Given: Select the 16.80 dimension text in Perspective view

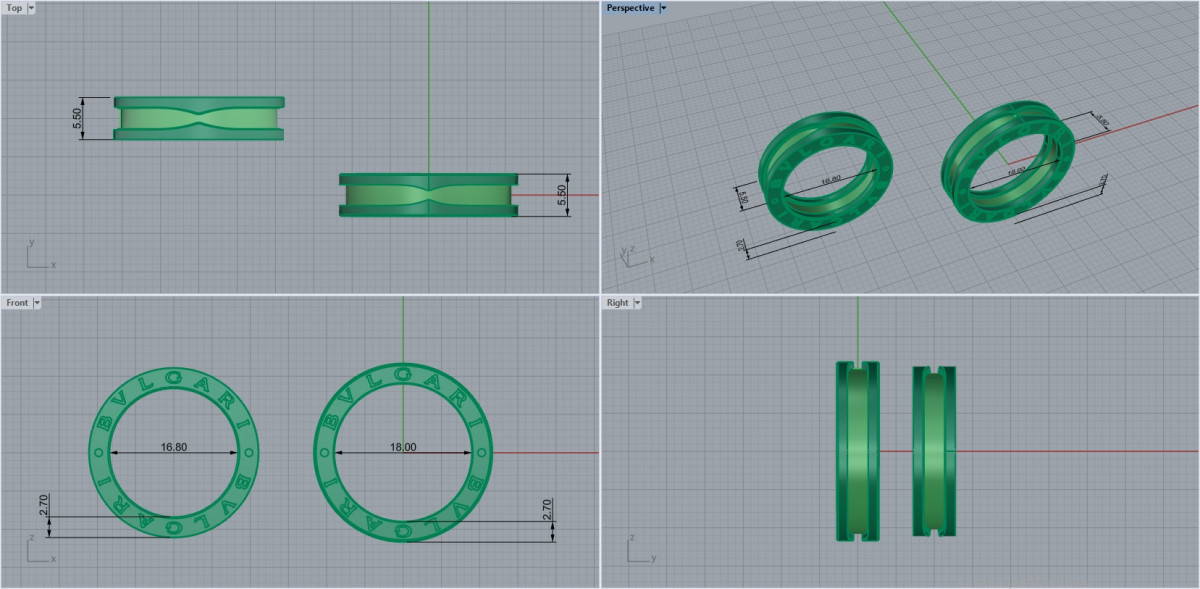Looking at the screenshot, I should point(830,182).
